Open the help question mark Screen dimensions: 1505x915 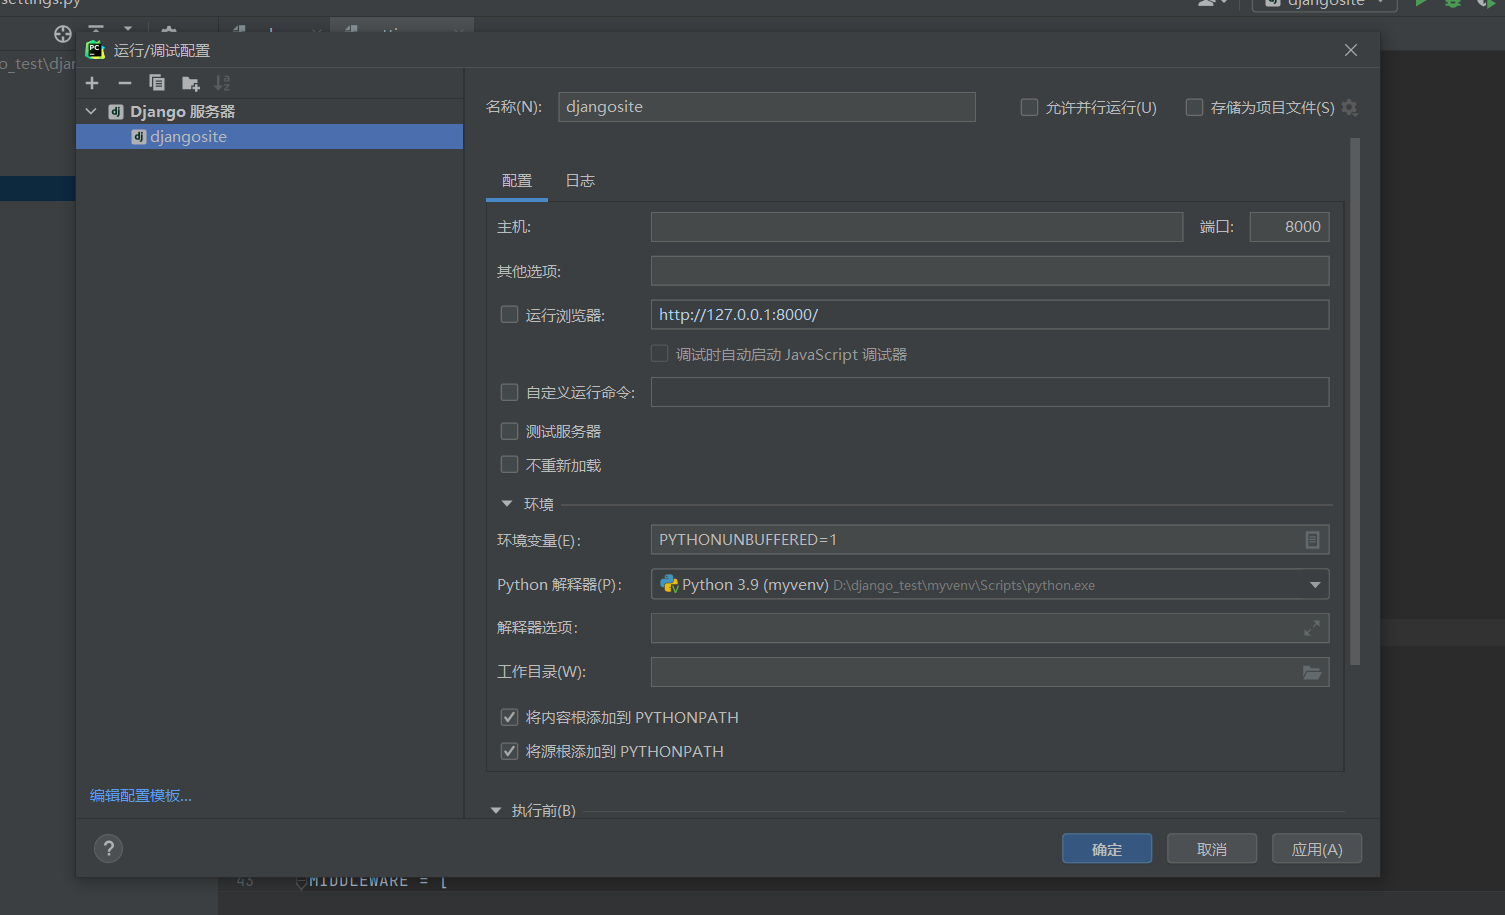[x=109, y=849]
